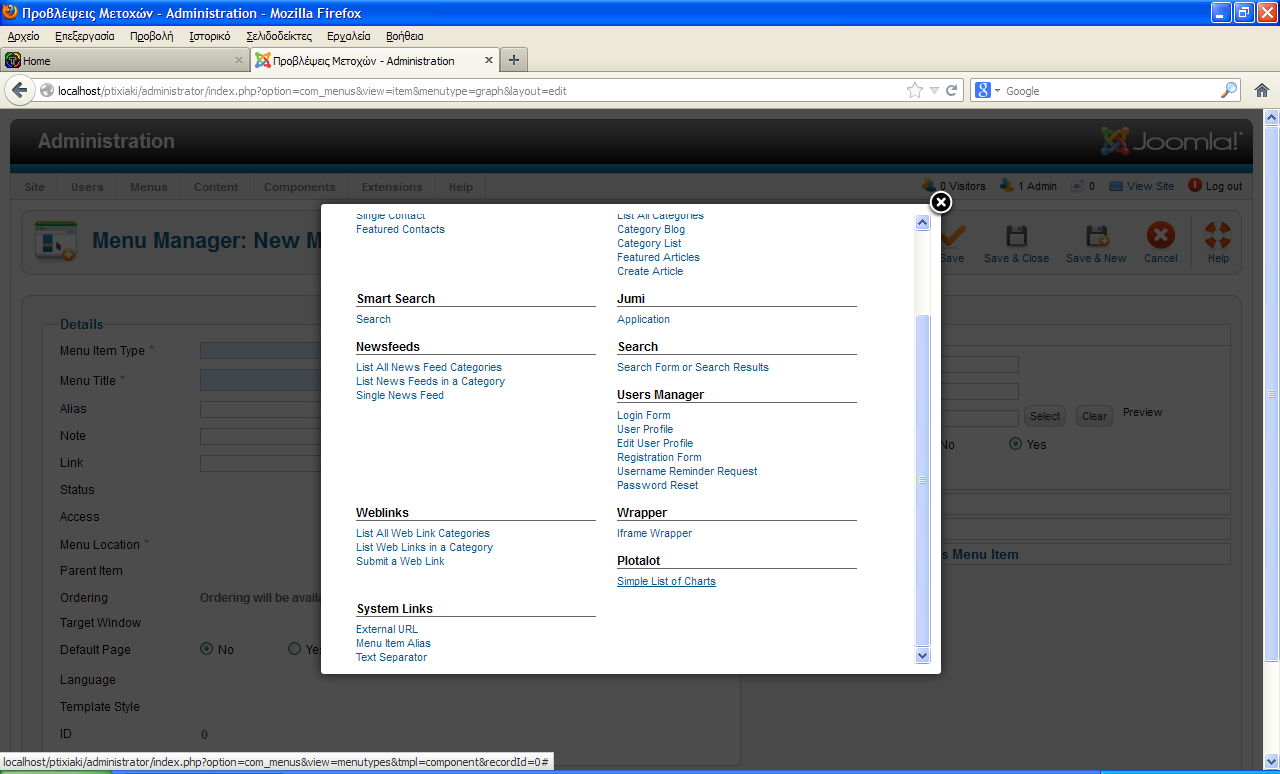Image resolution: width=1280 pixels, height=774 pixels.
Task: Click the browser page scrollbar up arrow
Action: point(1272,117)
